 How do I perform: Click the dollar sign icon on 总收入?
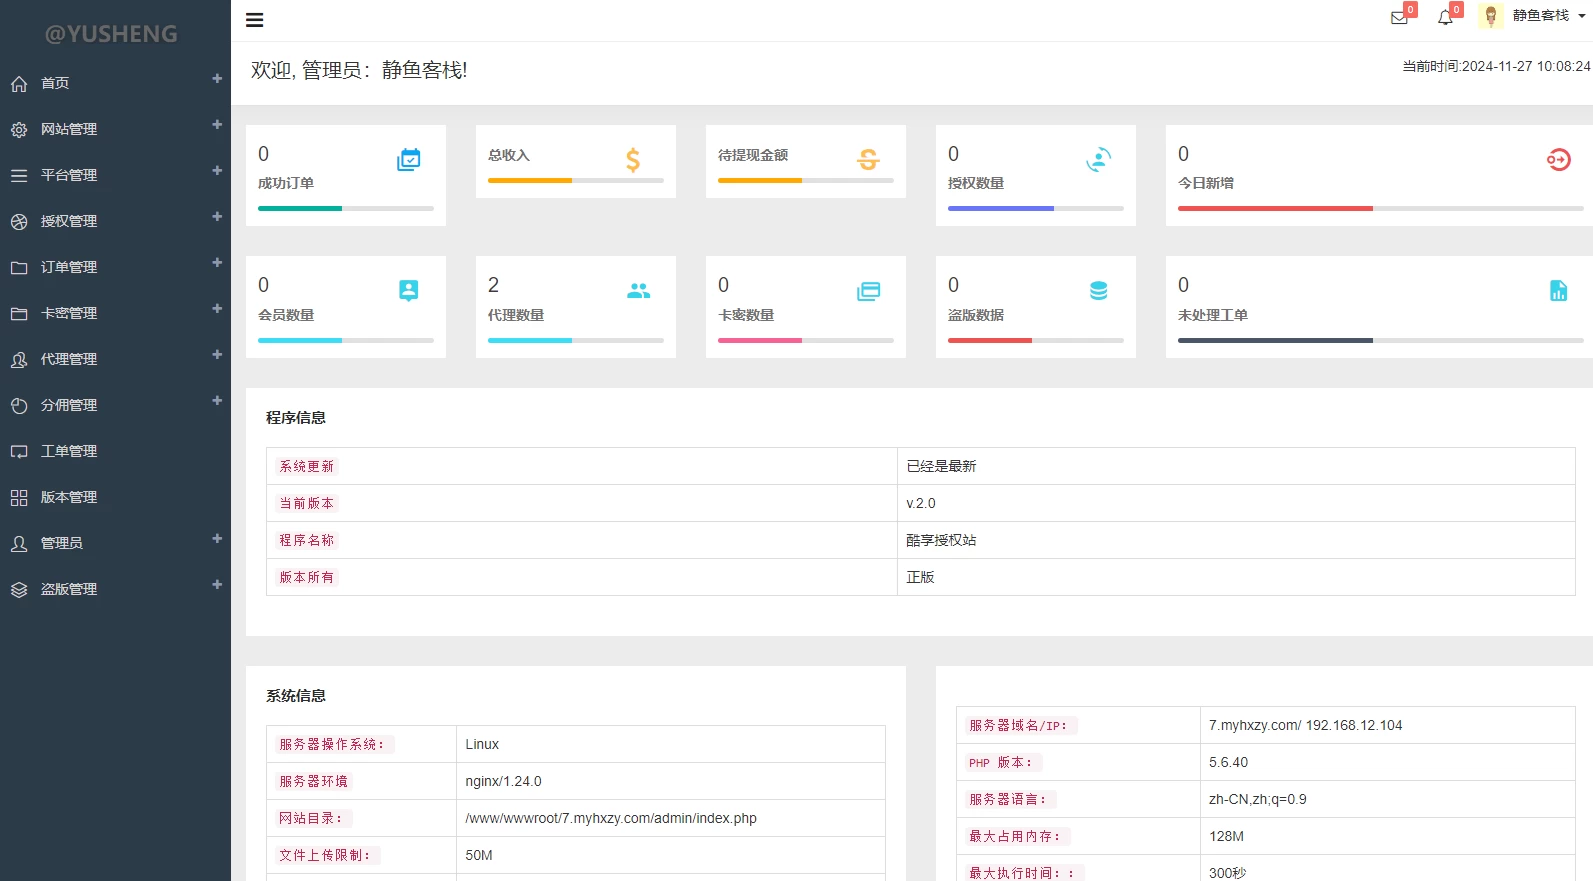pyautogui.click(x=633, y=160)
